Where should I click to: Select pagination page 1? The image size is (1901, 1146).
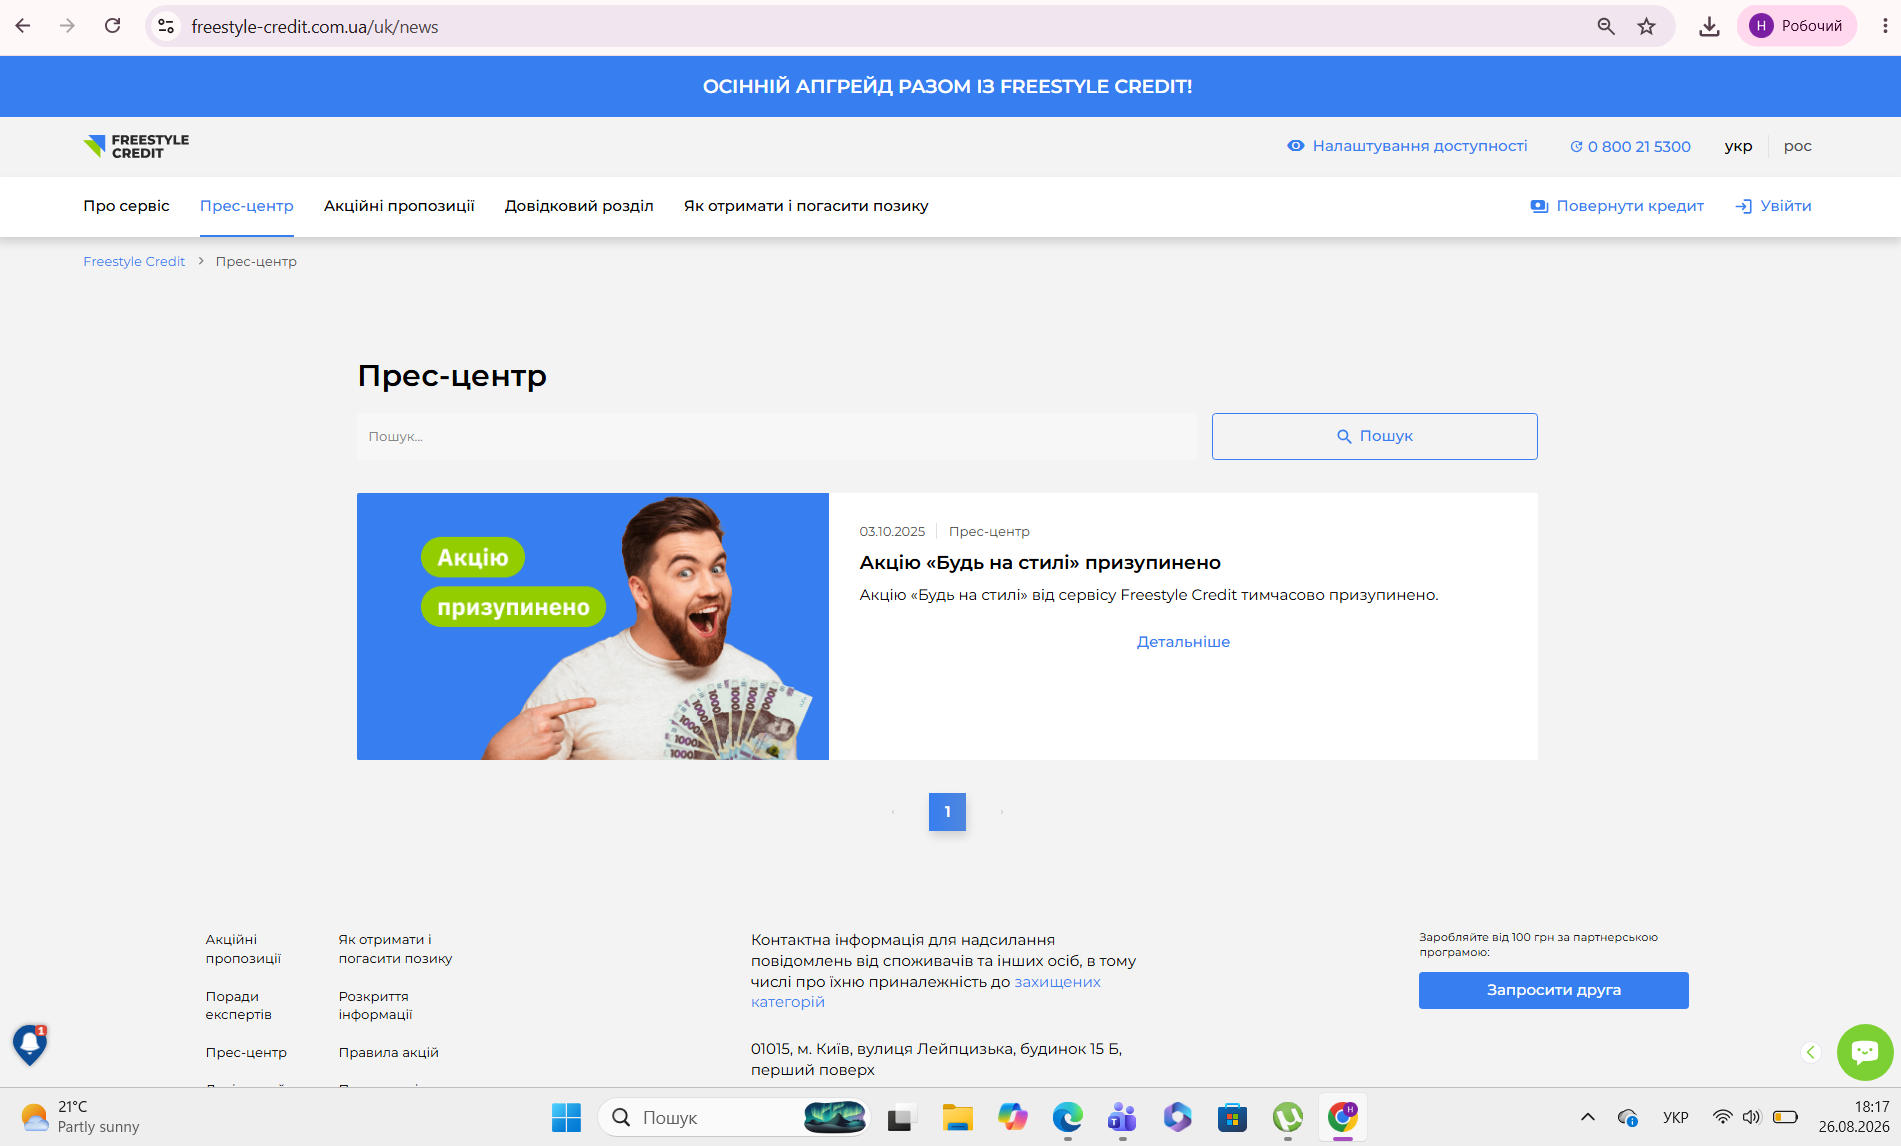point(947,812)
